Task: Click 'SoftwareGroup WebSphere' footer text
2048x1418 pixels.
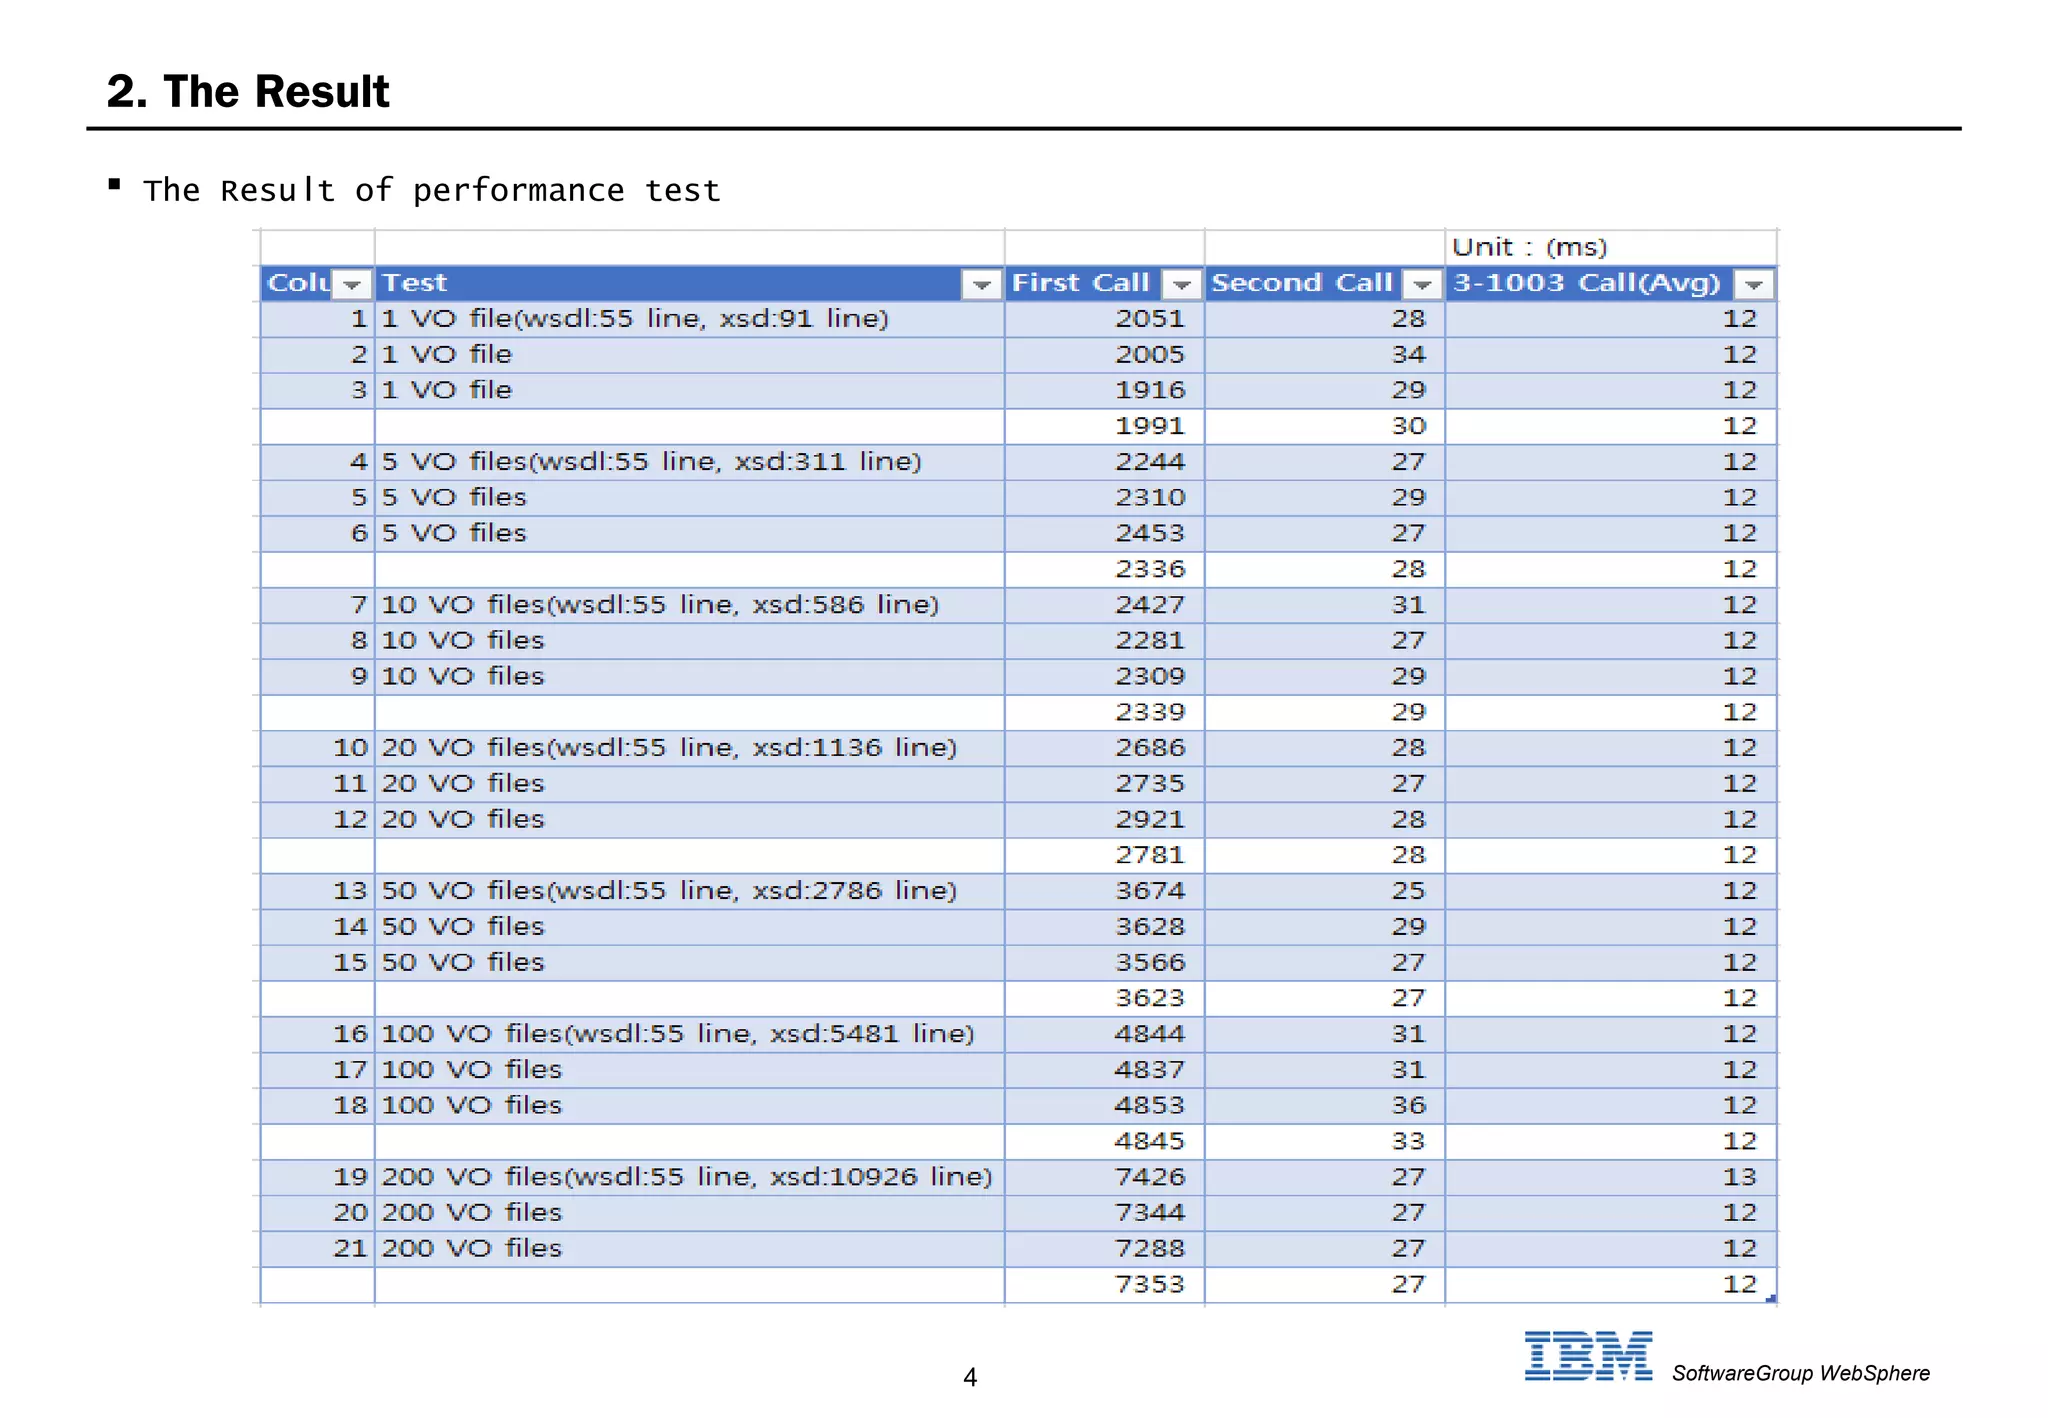Action: [x=1801, y=1373]
